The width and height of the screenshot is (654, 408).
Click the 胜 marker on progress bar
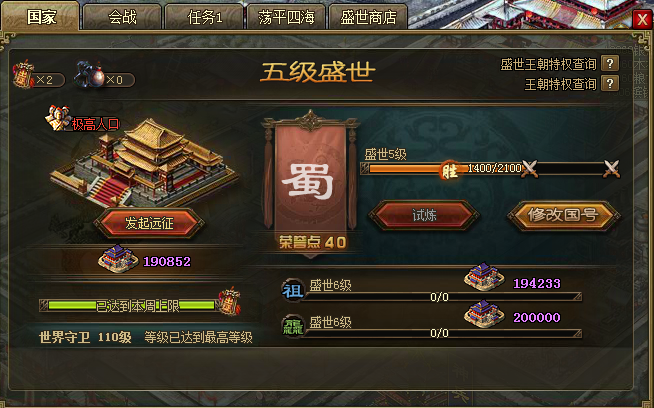[x=449, y=169]
